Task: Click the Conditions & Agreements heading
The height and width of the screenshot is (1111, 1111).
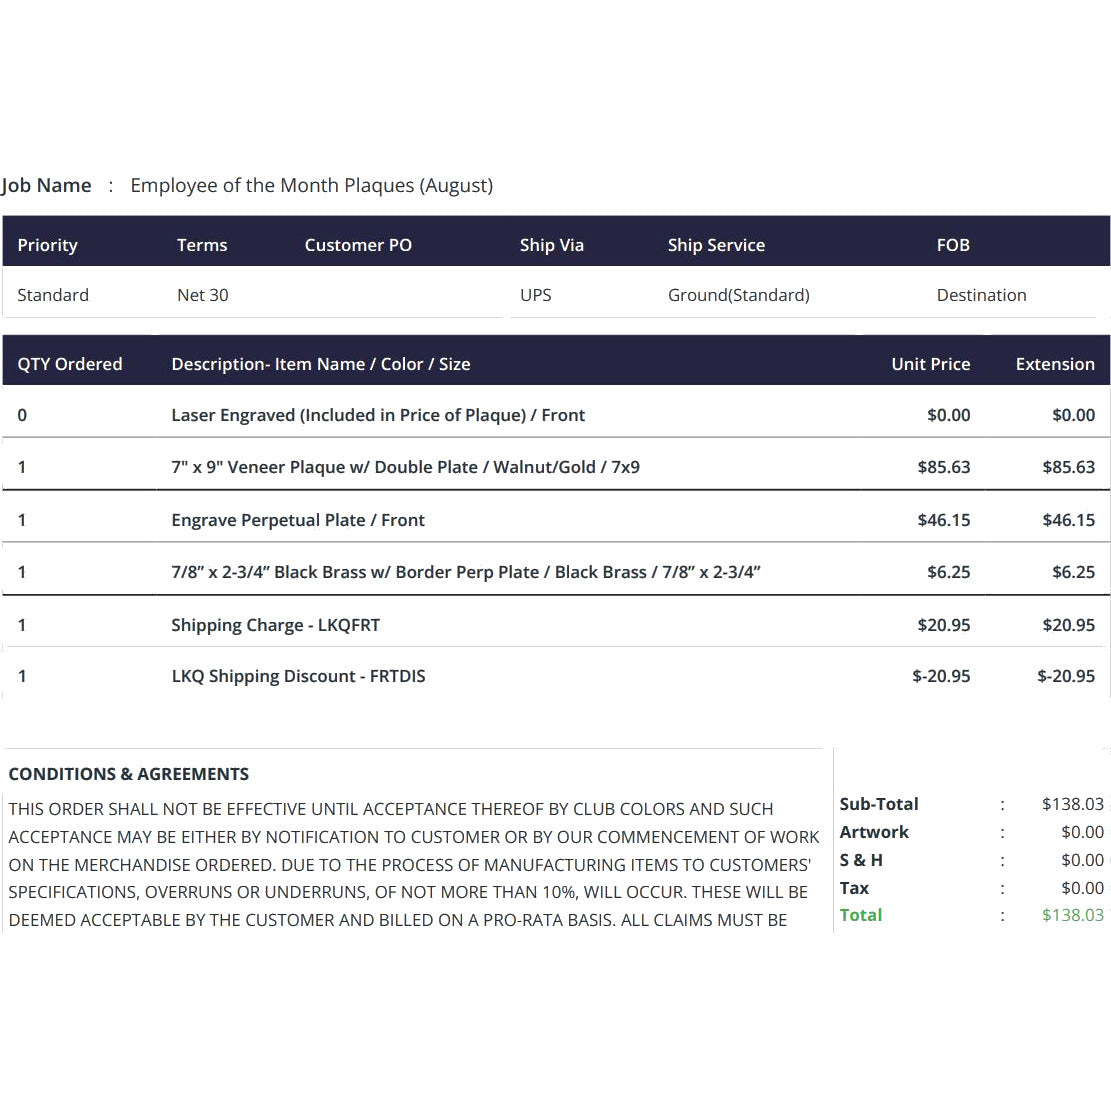Action: [x=128, y=774]
